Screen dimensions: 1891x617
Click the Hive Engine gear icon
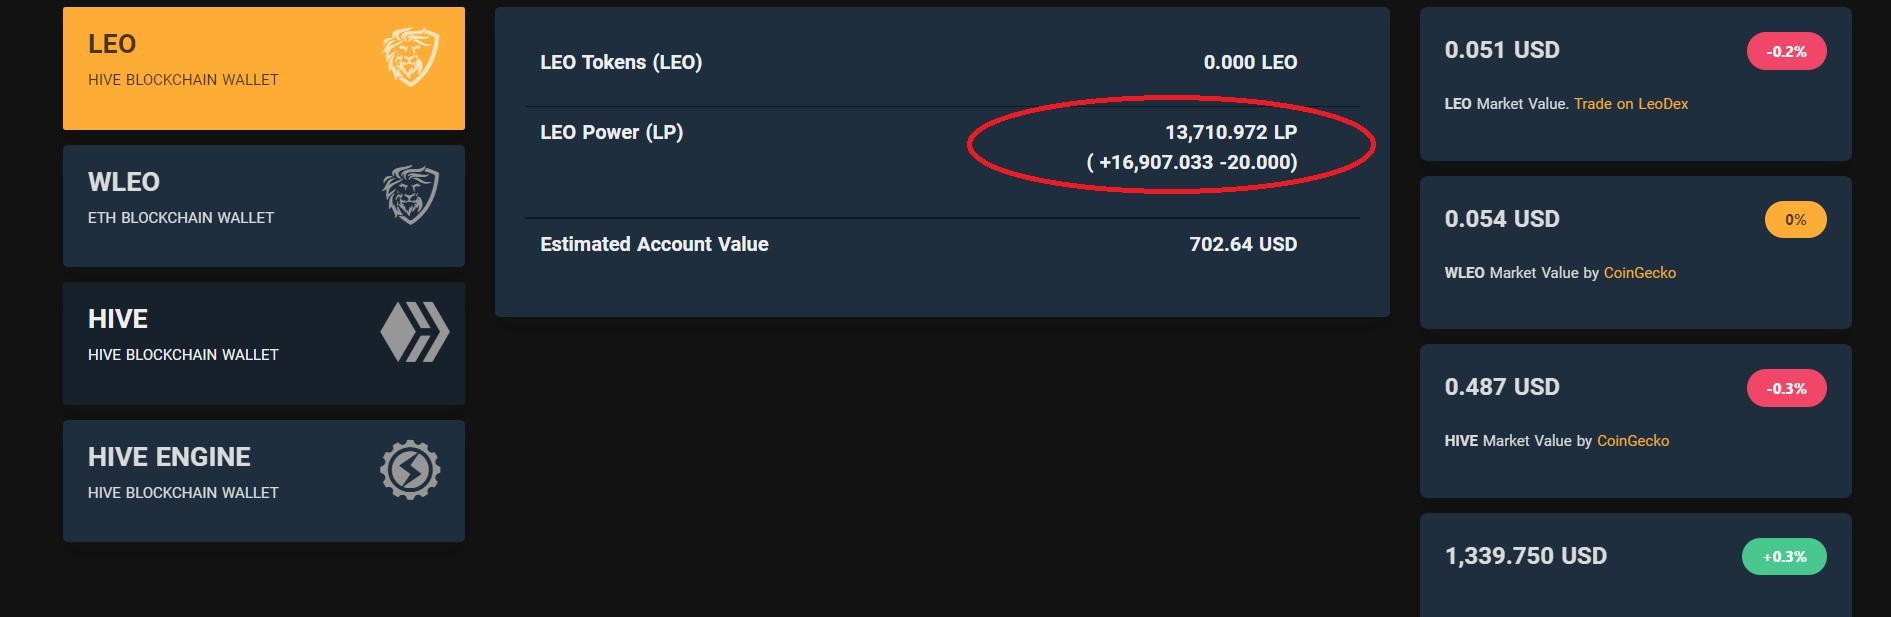tap(410, 470)
